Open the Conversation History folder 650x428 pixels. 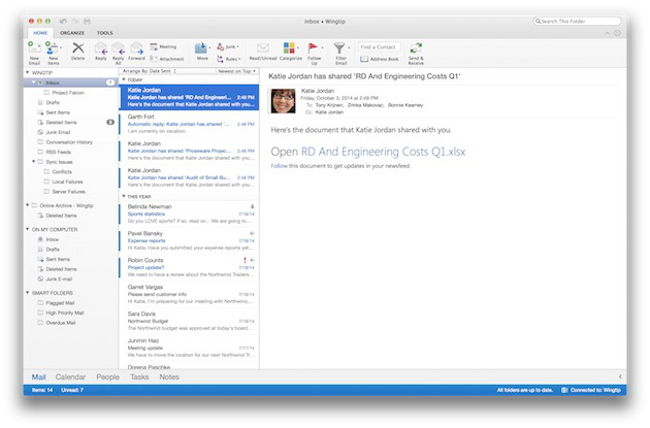[x=70, y=142]
